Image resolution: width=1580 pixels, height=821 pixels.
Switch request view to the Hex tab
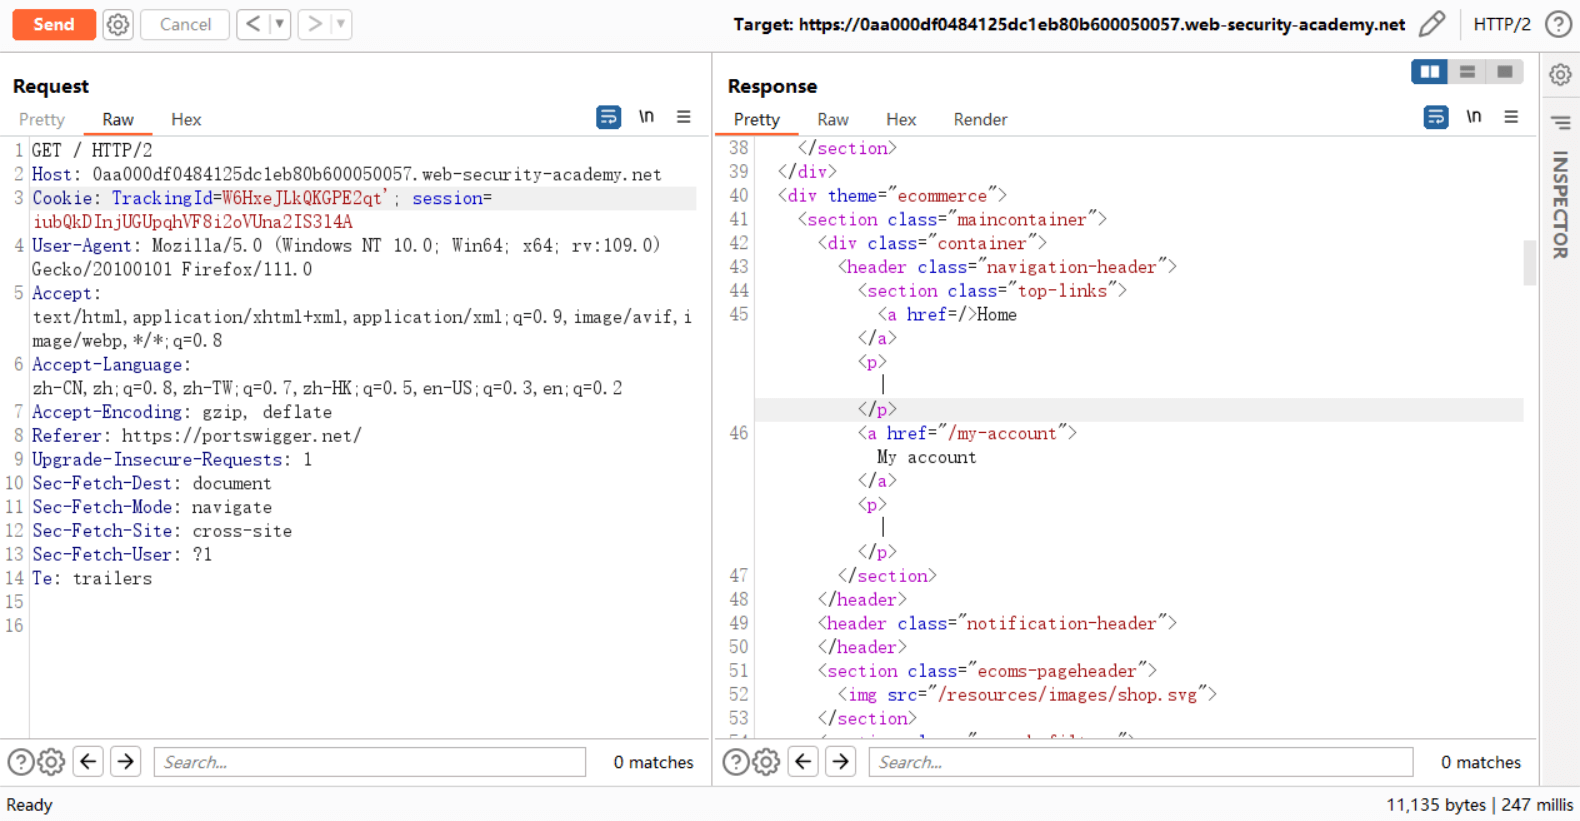186,119
